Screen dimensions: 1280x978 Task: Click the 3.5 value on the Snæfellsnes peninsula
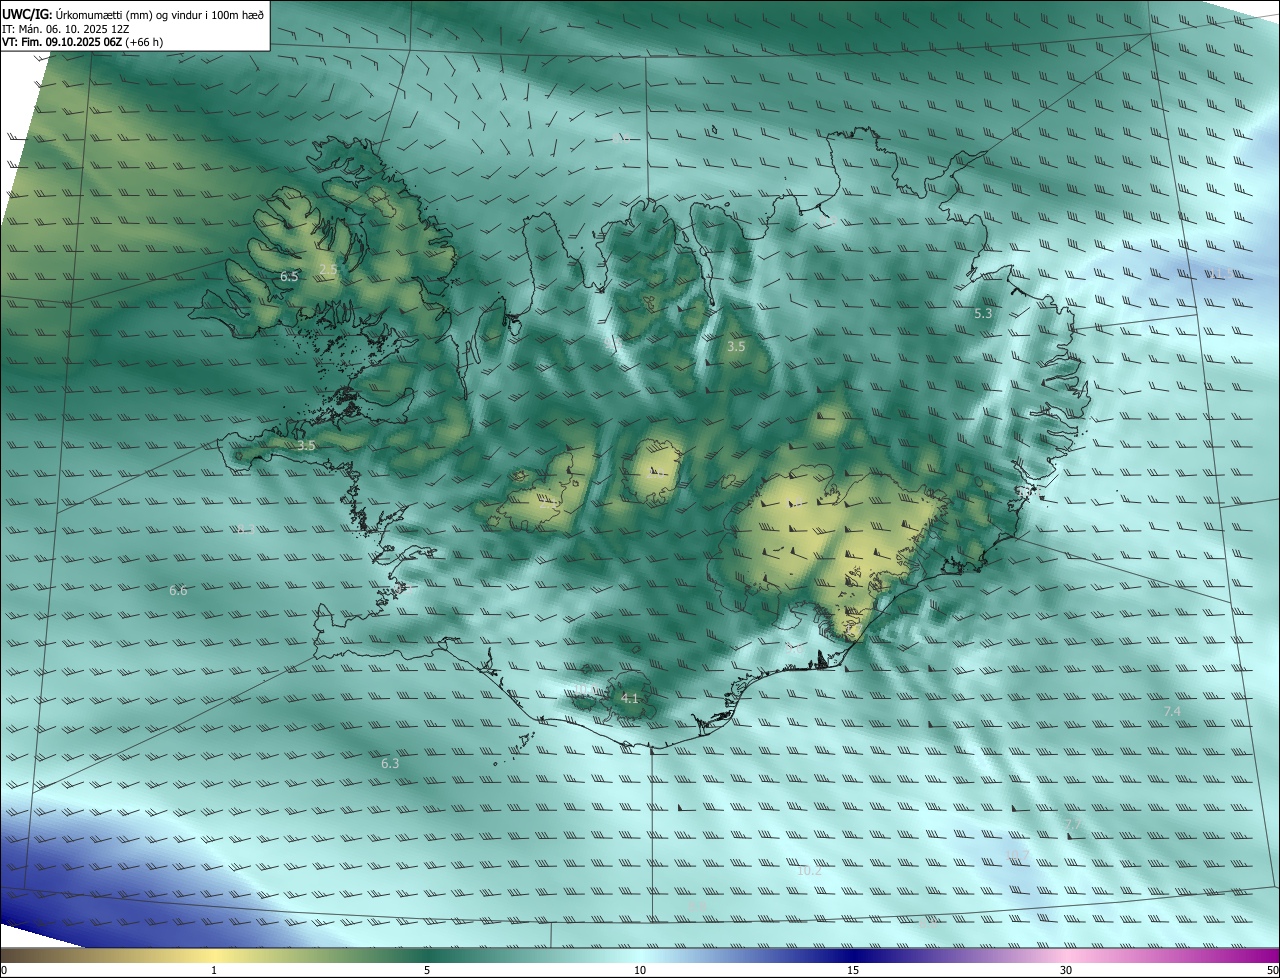306,446
